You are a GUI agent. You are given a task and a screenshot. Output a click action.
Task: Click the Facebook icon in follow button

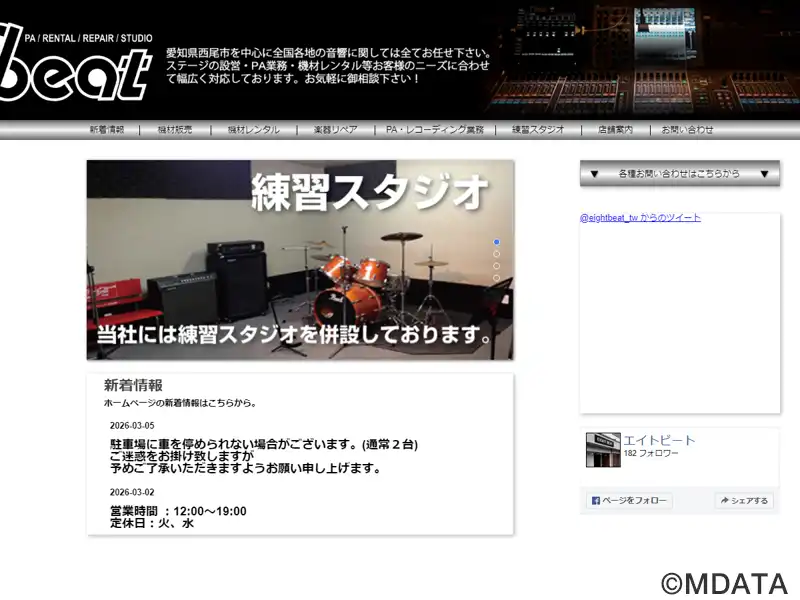[x=595, y=501]
